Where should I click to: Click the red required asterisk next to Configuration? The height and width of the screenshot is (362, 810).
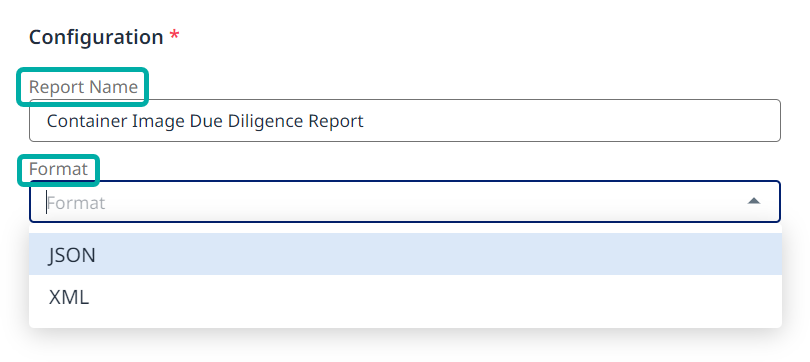(175, 36)
